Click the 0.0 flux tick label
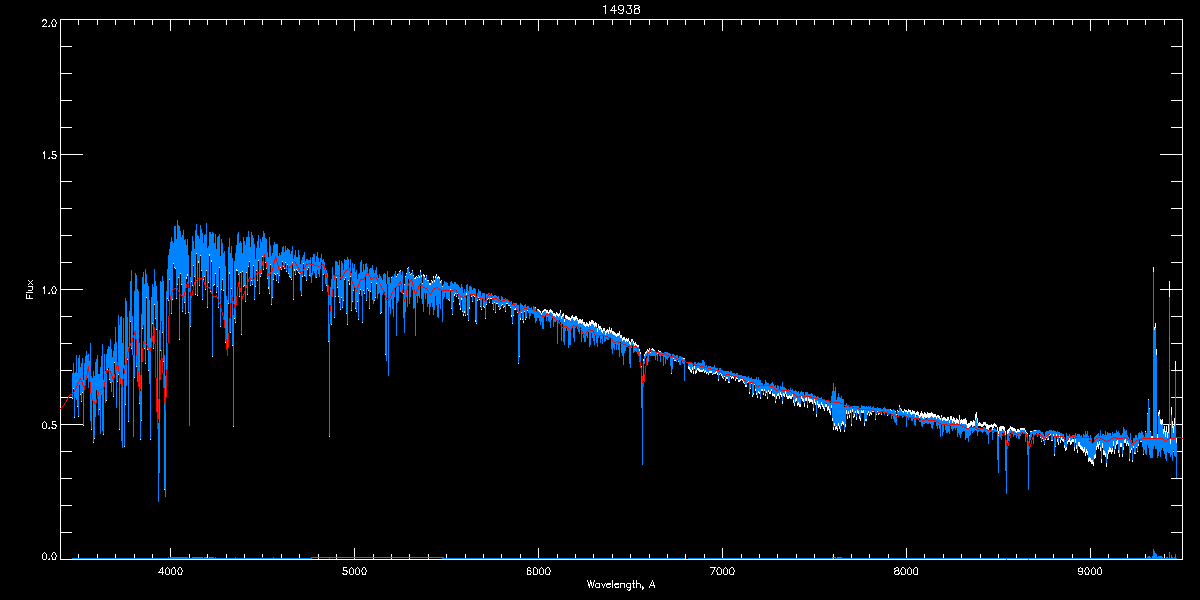This screenshot has height=600, width=1200. coord(48,554)
